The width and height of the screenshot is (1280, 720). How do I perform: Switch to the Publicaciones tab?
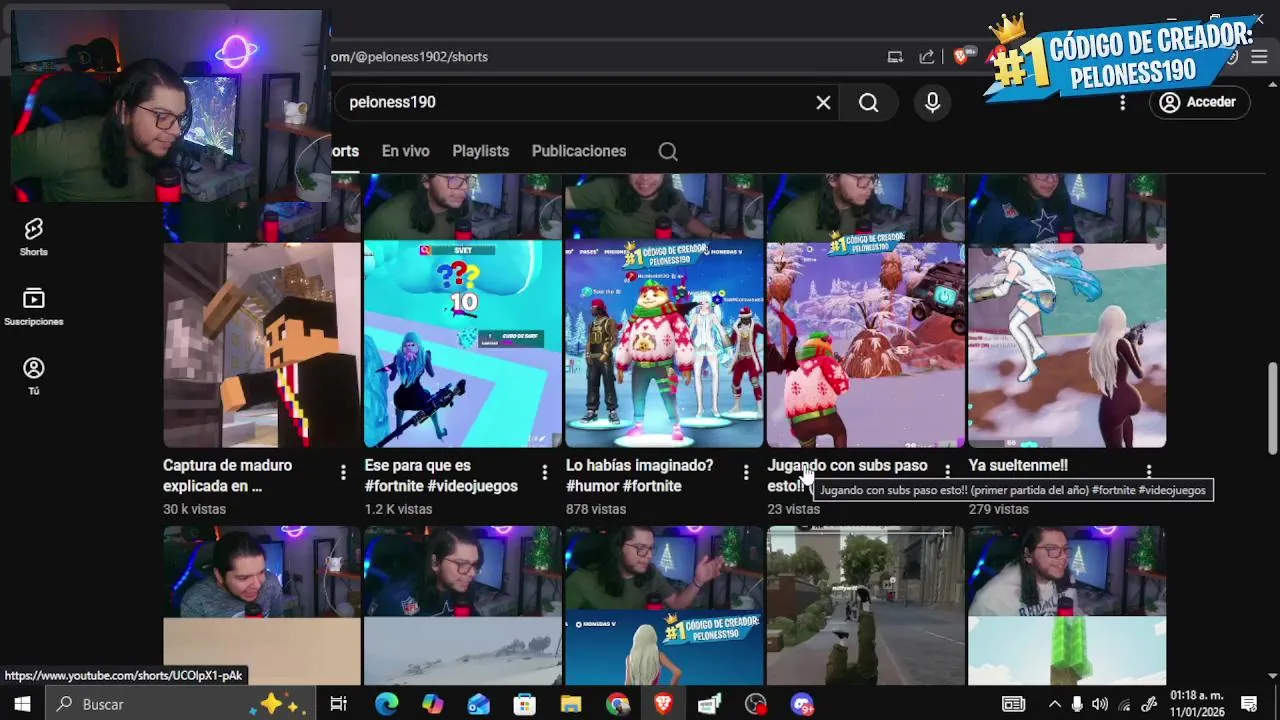coord(579,151)
